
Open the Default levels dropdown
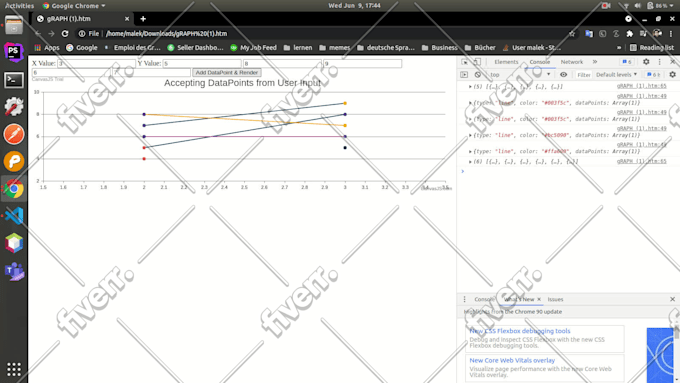(616, 75)
